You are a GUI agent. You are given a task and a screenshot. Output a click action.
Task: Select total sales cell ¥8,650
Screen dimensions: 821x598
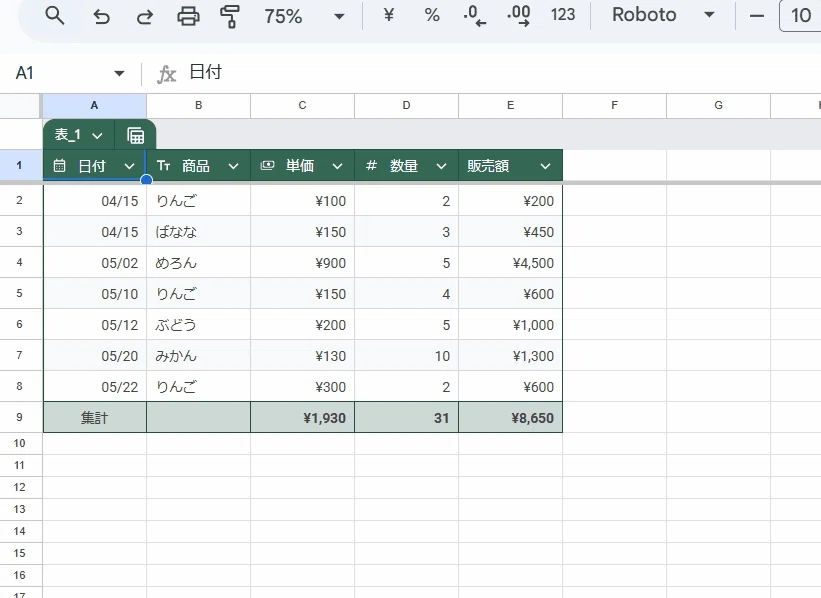coord(511,417)
